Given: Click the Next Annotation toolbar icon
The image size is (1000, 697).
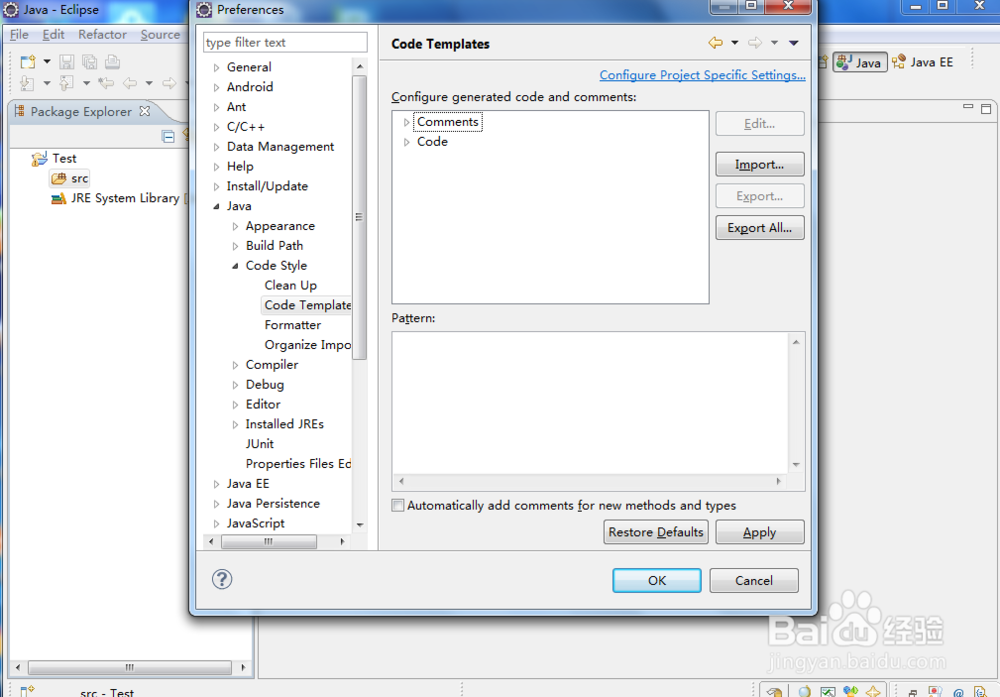Looking at the screenshot, I should (x=27, y=83).
